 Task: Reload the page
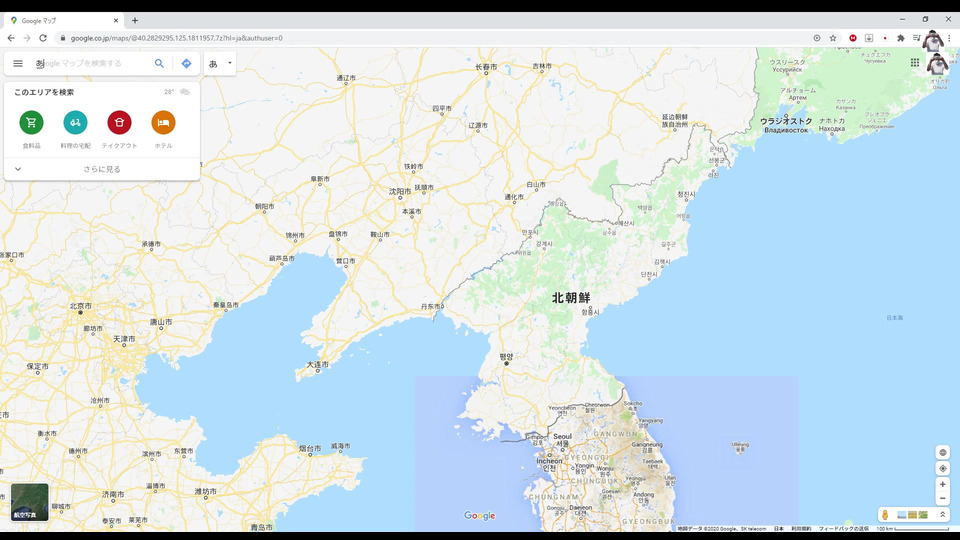coord(43,38)
